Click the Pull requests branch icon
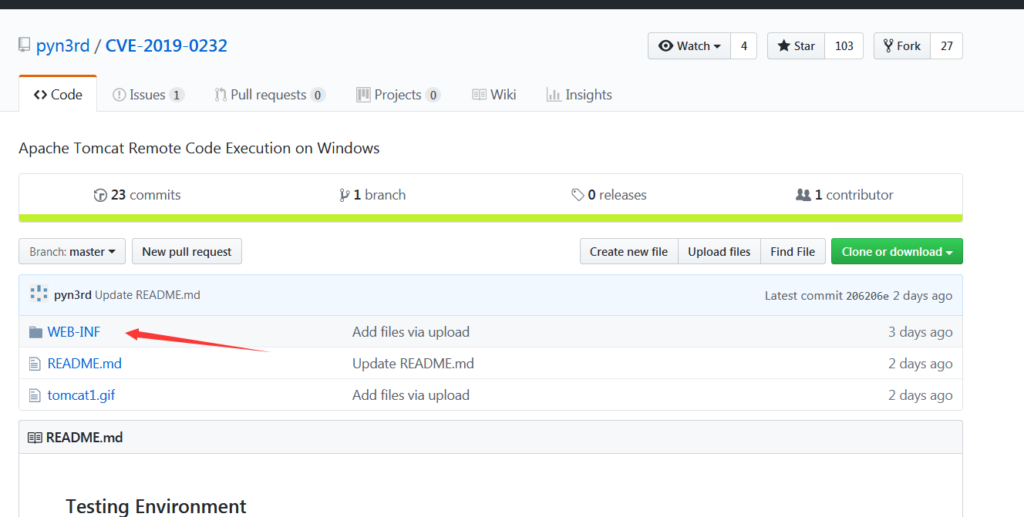 pyautogui.click(x=221, y=95)
